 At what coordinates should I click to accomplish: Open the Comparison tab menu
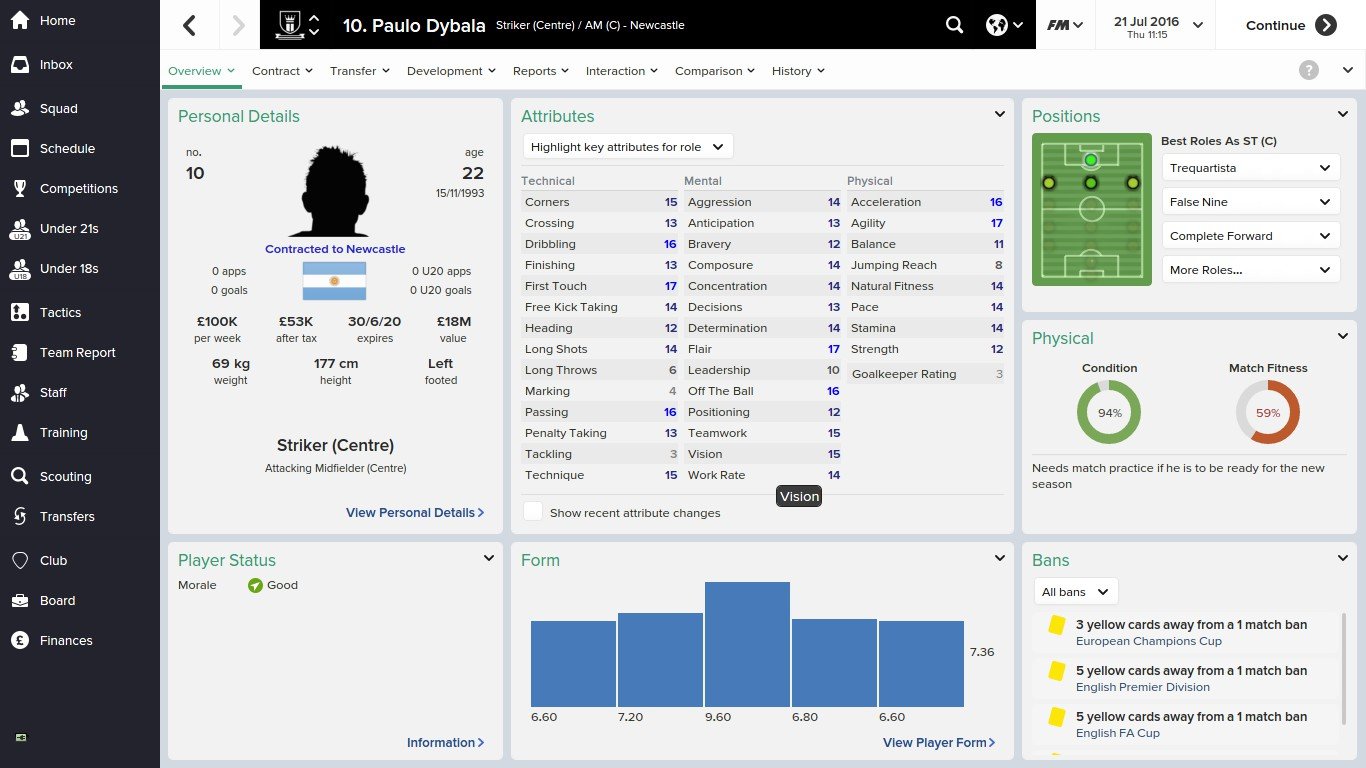714,71
